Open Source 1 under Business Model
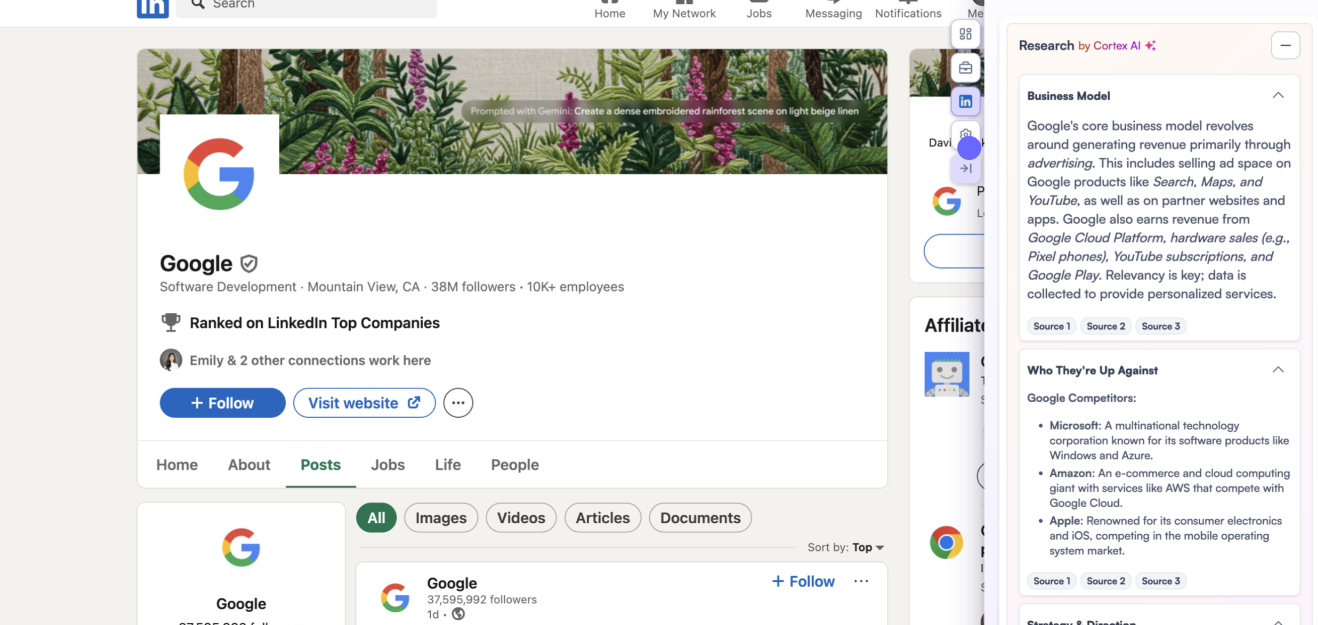The height and width of the screenshot is (625, 1318). [x=1052, y=326]
